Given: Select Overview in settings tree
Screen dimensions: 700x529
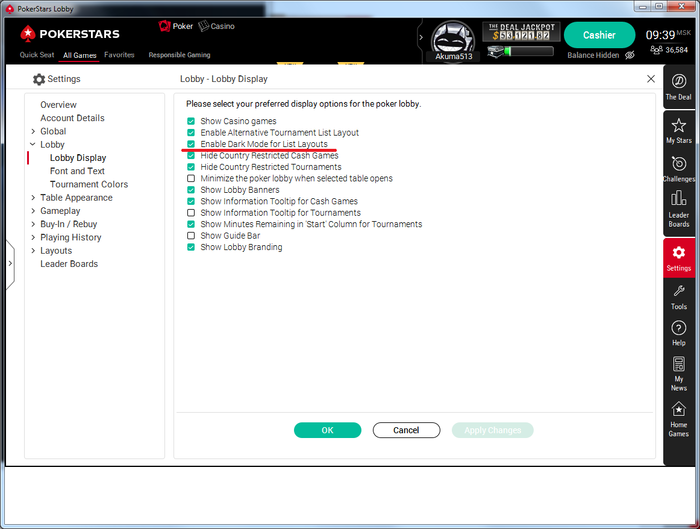Looking at the screenshot, I should coord(58,104).
